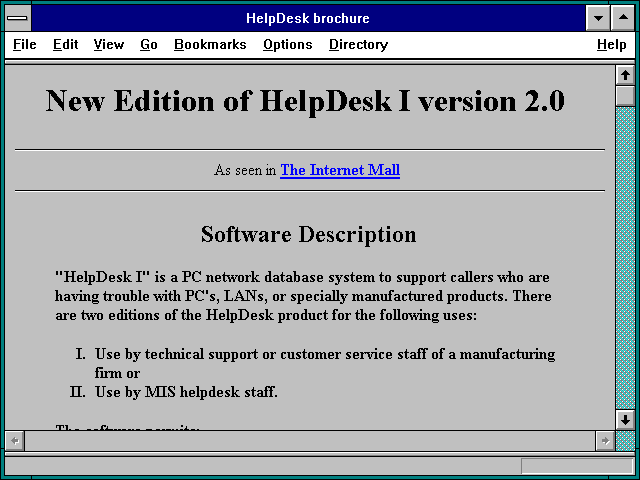Image resolution: width=640 pixels, height=480 pixels.
Task: Minimize the HelpDesk brochure window
Action: click(598, 18)
